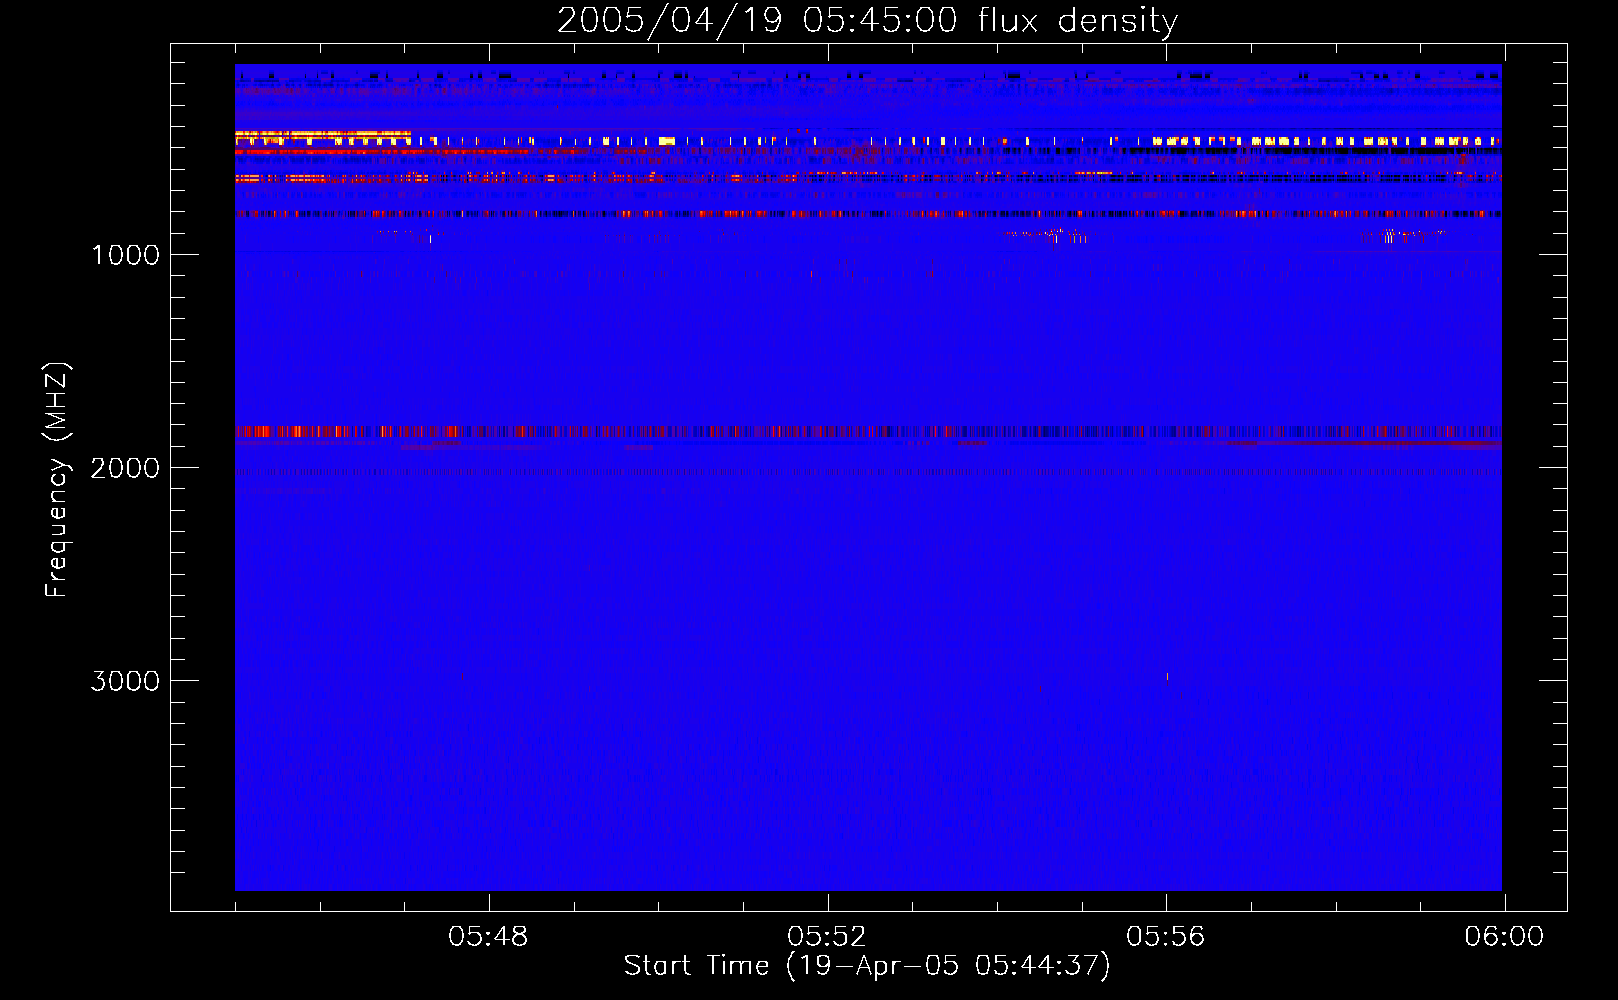Select the 2000 frequency tick label

[125, 468]
